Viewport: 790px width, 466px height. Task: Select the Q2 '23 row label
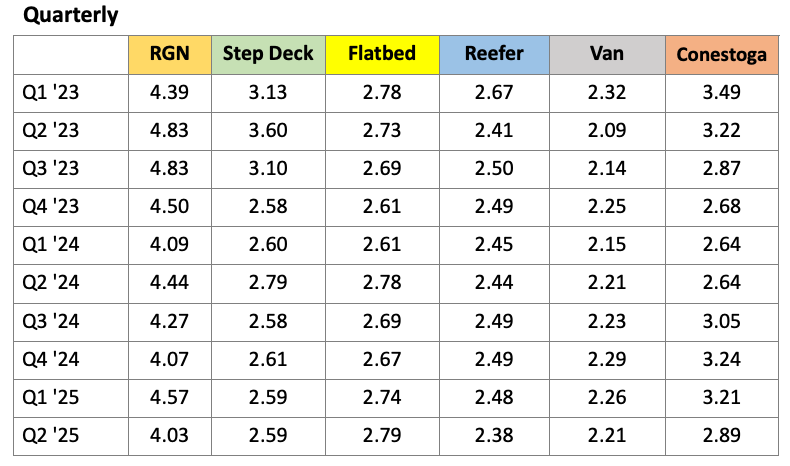click(x=50, y=131)
